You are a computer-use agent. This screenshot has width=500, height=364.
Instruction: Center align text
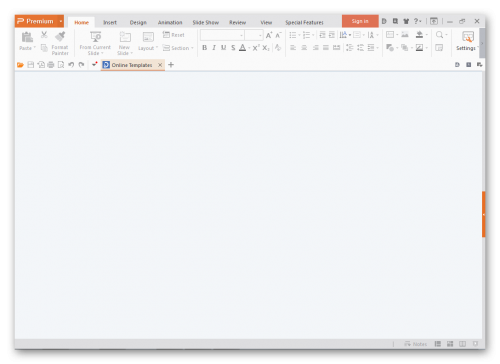(x=304, y=48)
